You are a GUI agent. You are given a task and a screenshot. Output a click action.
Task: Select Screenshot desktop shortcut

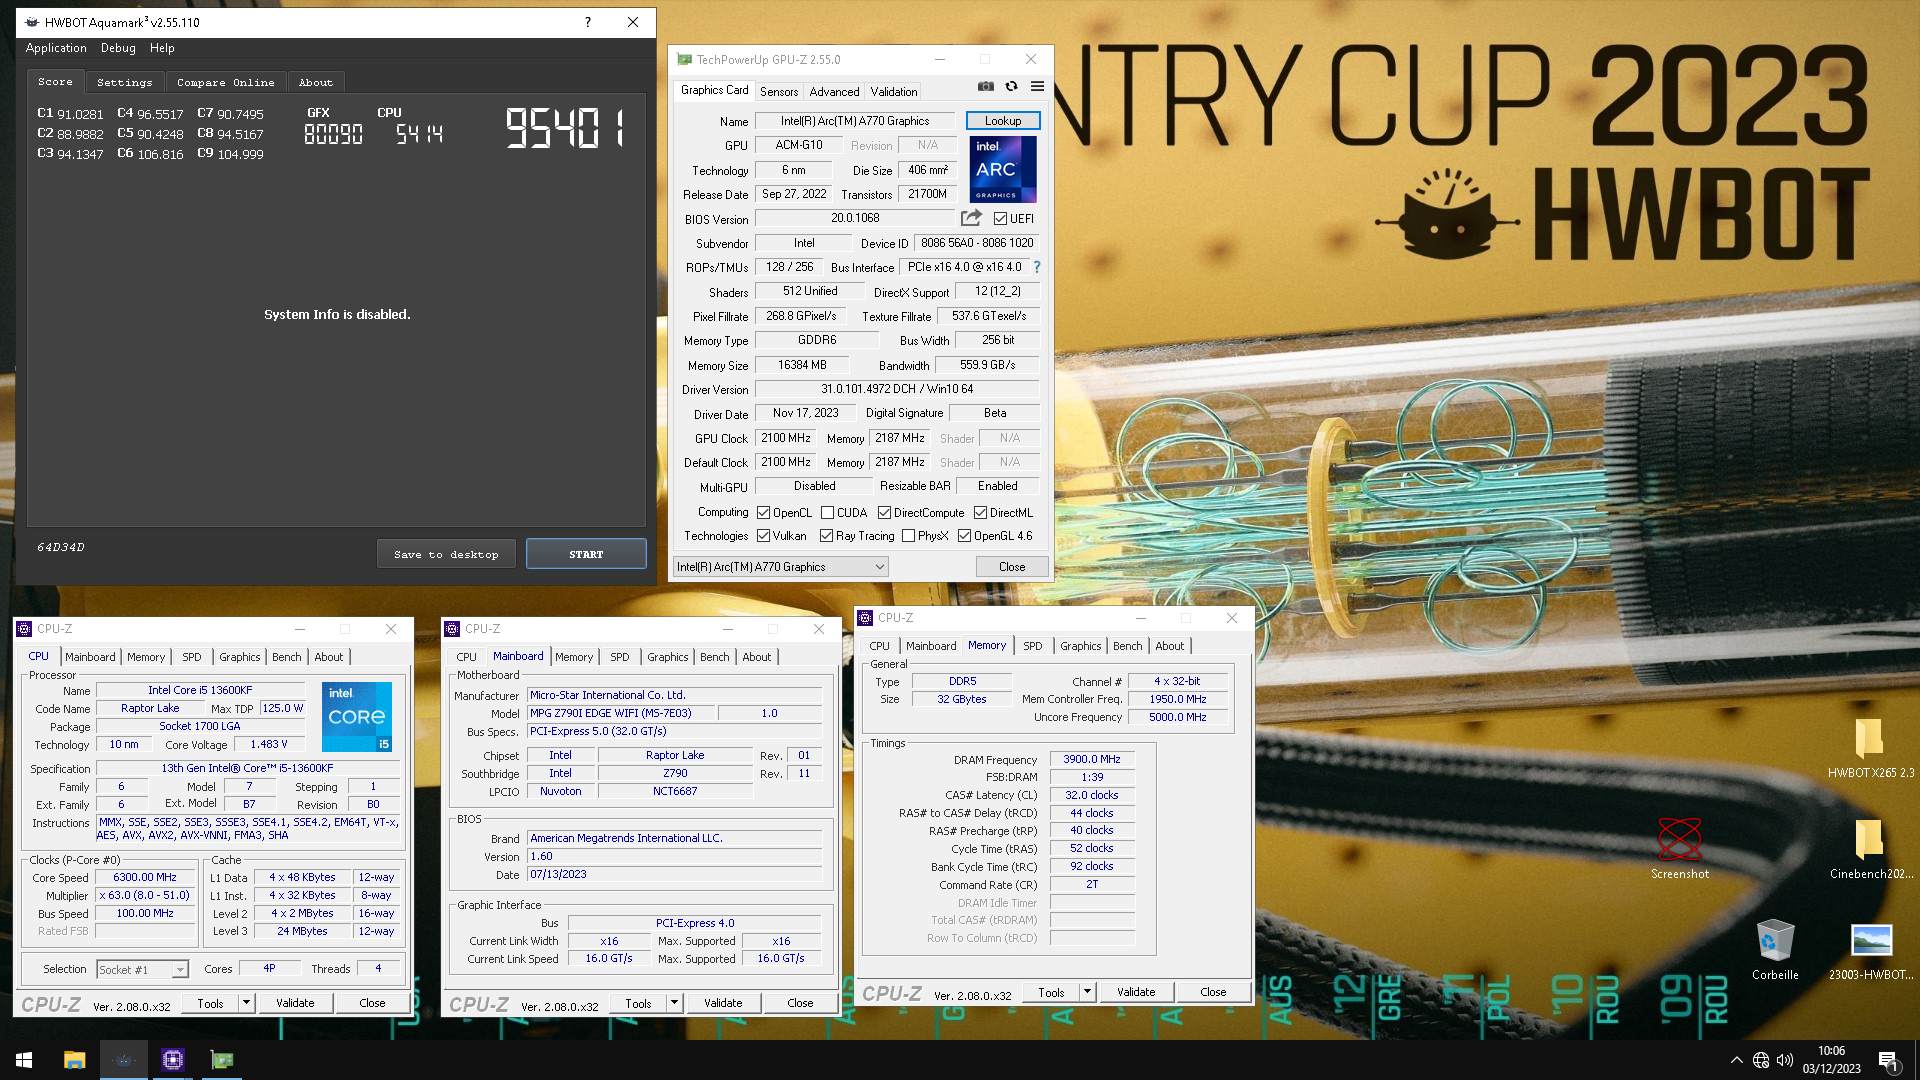click(x=1680, y=848)
